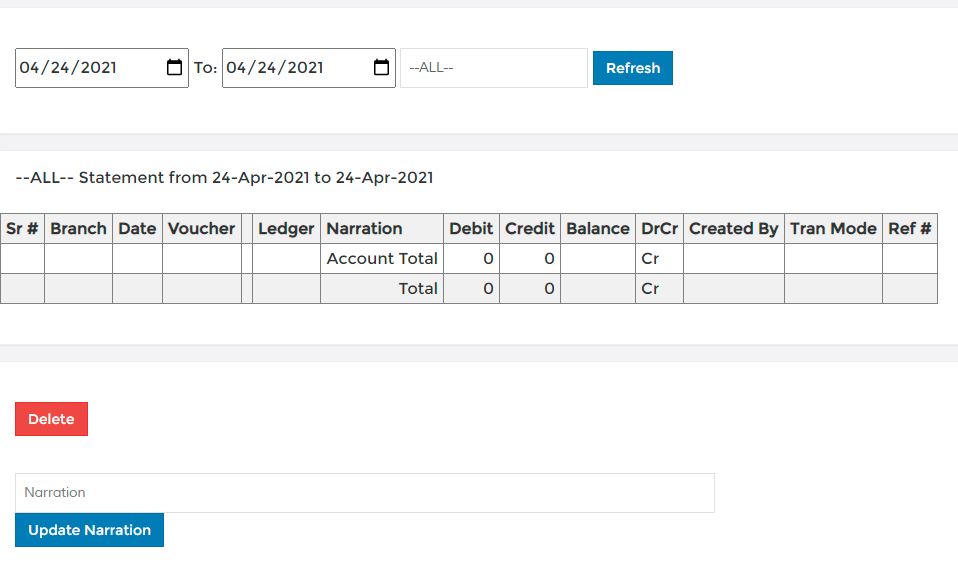This screenshot has width=958, height=565.
Task: Click the red Delete button
Action: (x=51, y=419)
